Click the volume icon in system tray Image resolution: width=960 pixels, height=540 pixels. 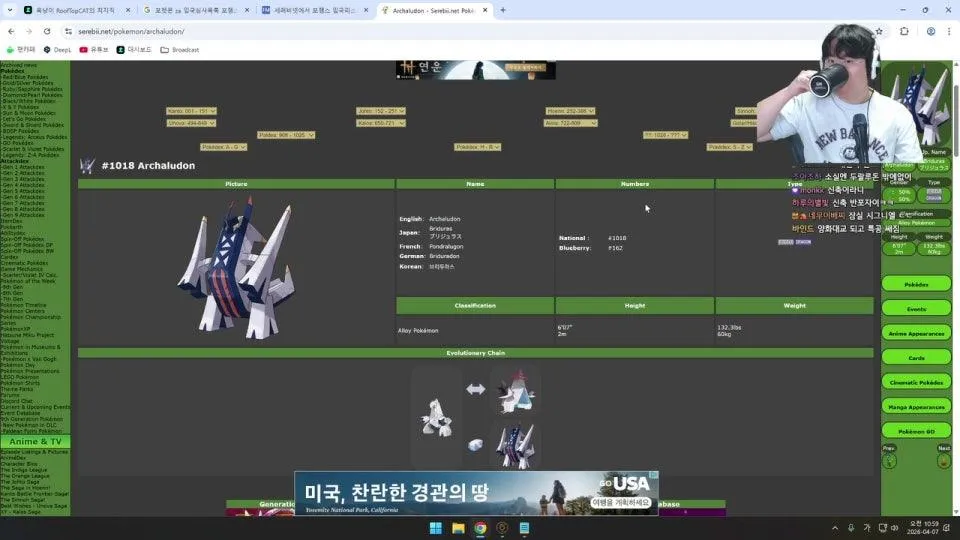(894, 528)
